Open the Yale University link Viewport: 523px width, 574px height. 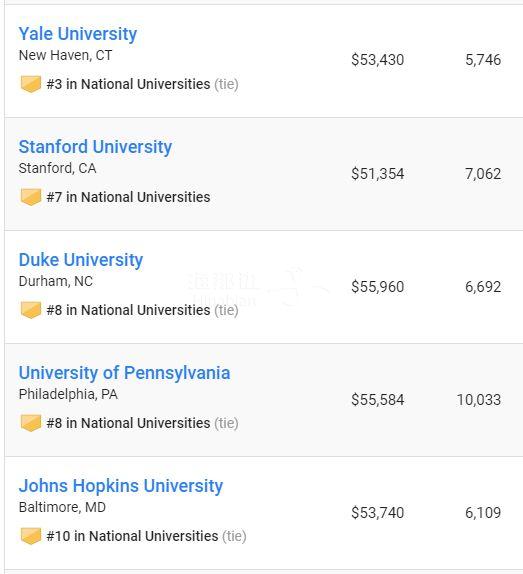pyautogui.click(x=78, y=34)
